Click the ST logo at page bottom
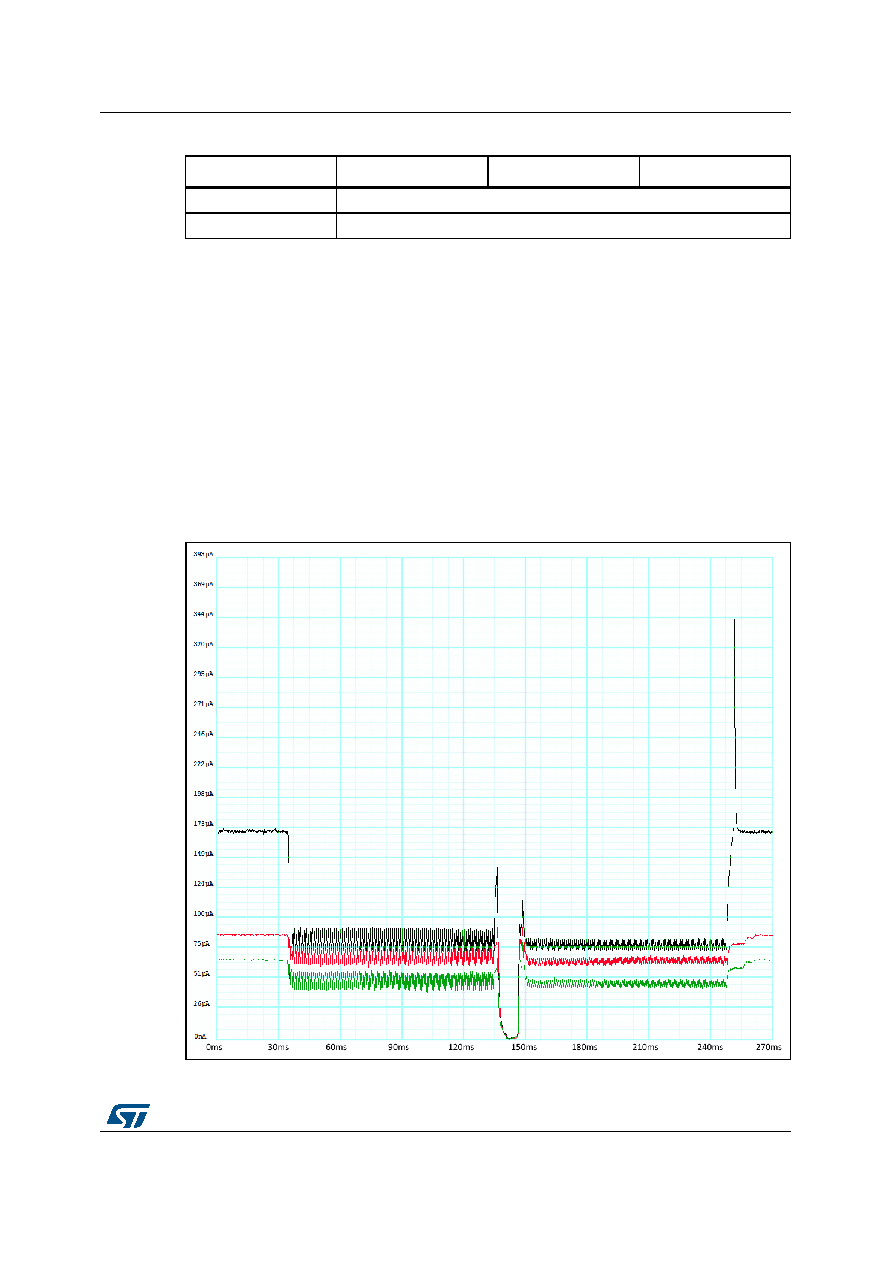Screen dimensions: 892x1263 point(128,1114)
